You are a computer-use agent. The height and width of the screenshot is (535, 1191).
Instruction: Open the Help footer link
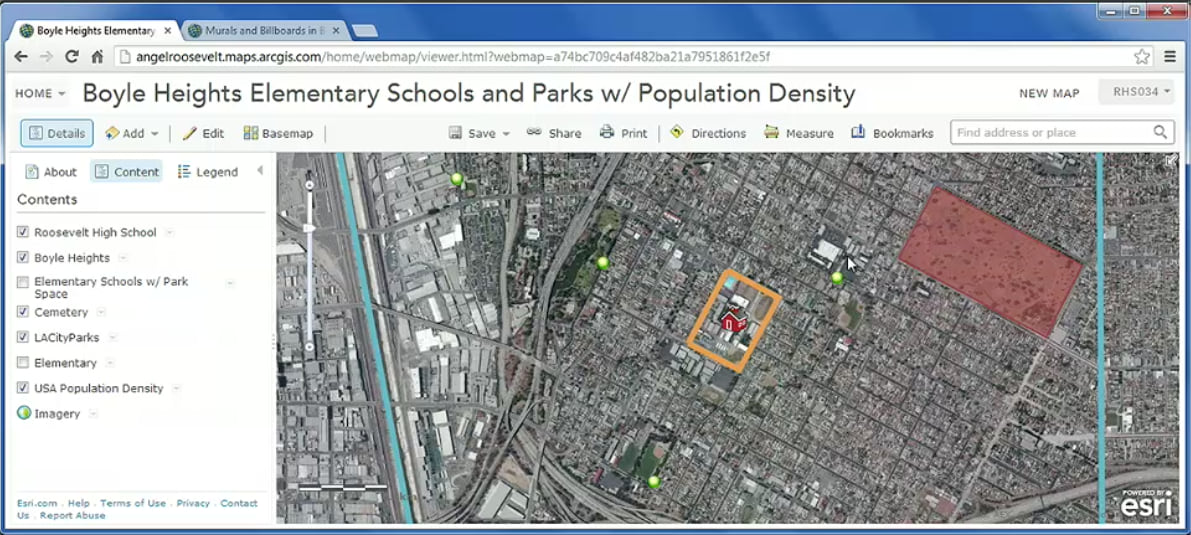tap(78, 503)
